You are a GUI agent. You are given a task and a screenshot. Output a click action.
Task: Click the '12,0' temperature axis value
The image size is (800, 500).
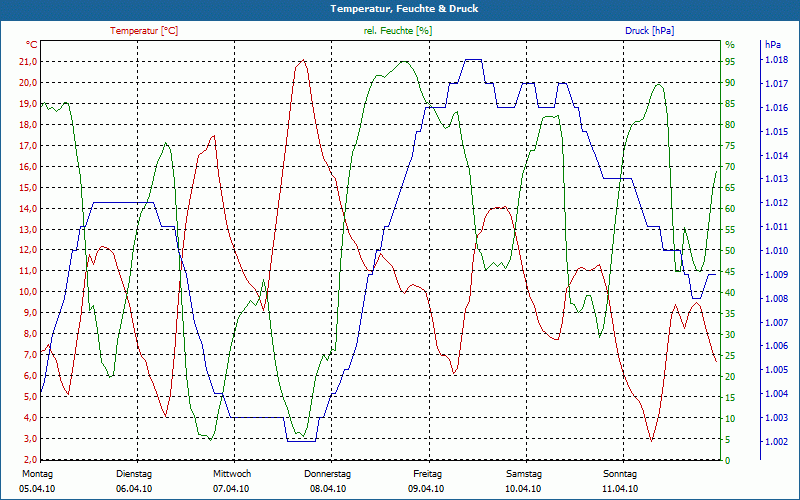coord(28,250)
